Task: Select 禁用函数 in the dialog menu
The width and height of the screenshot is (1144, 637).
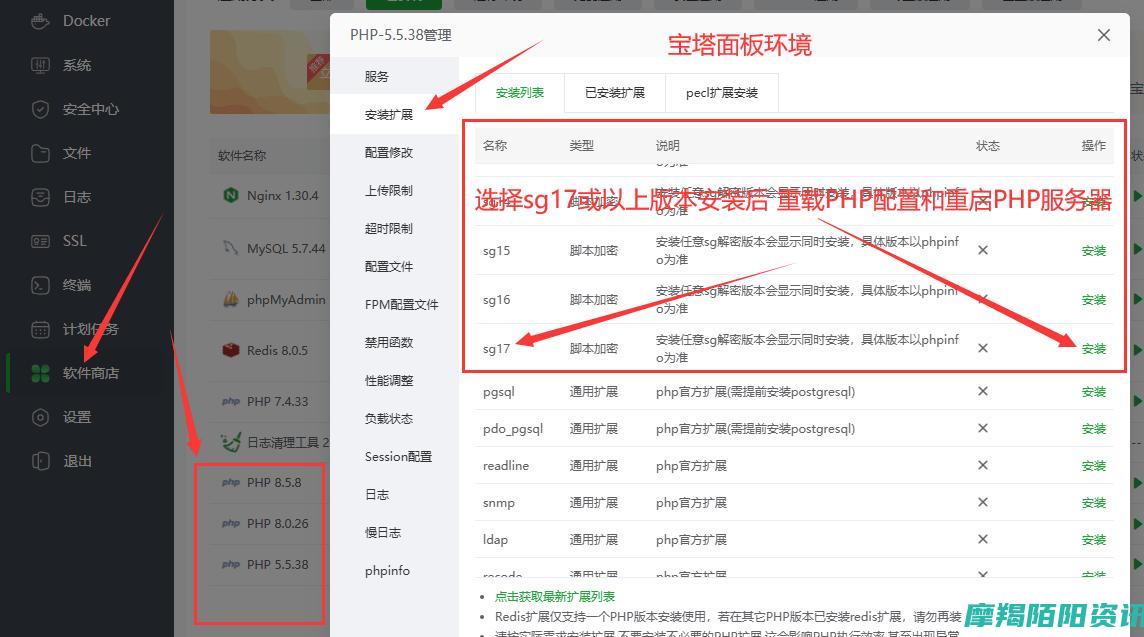Action: pos(389,342)
